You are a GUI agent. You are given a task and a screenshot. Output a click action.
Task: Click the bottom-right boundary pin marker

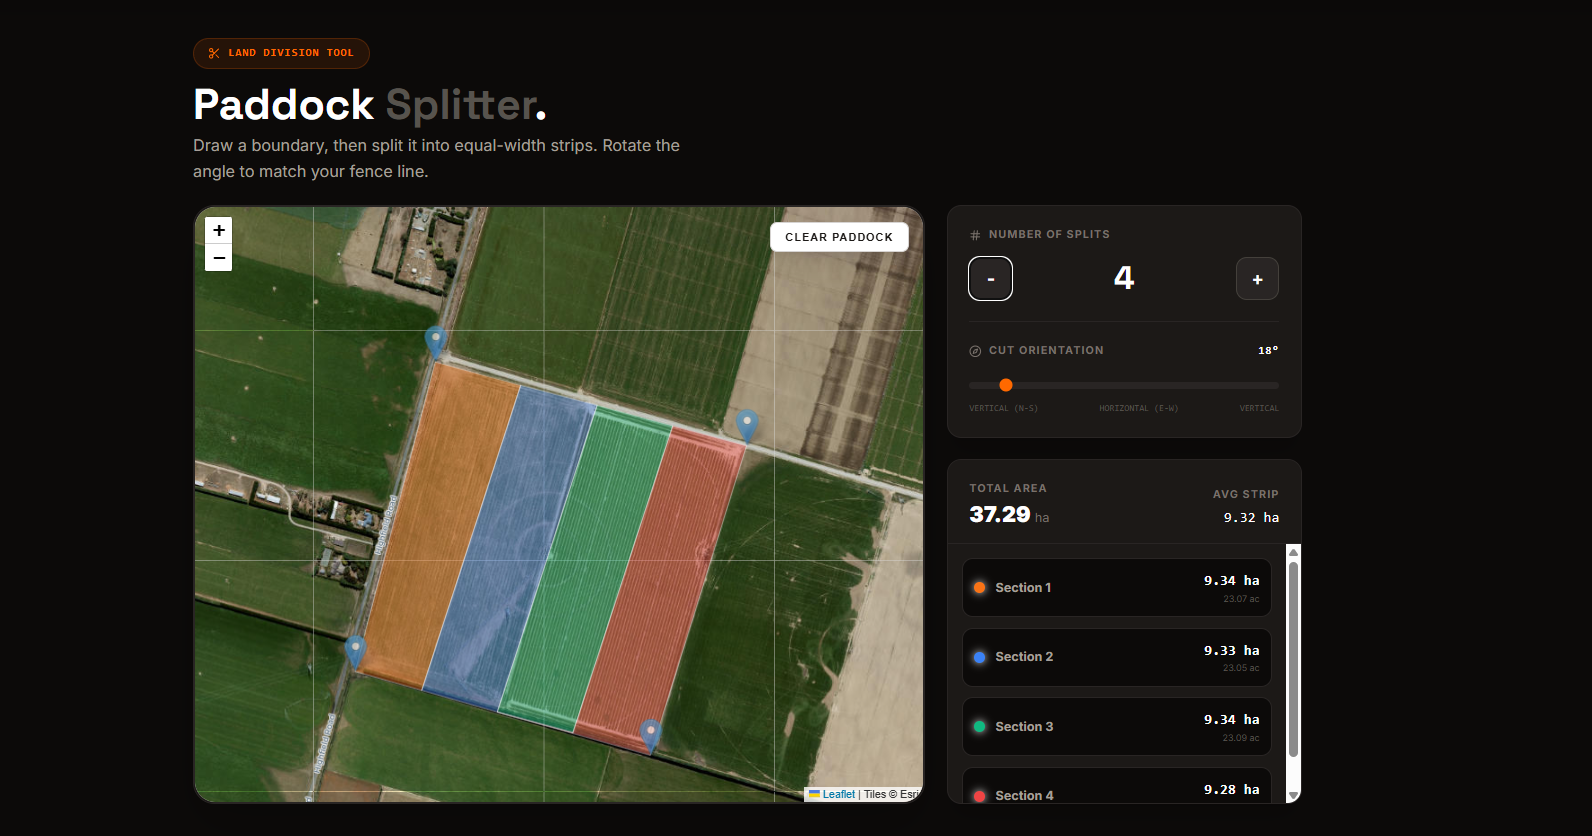650,734
